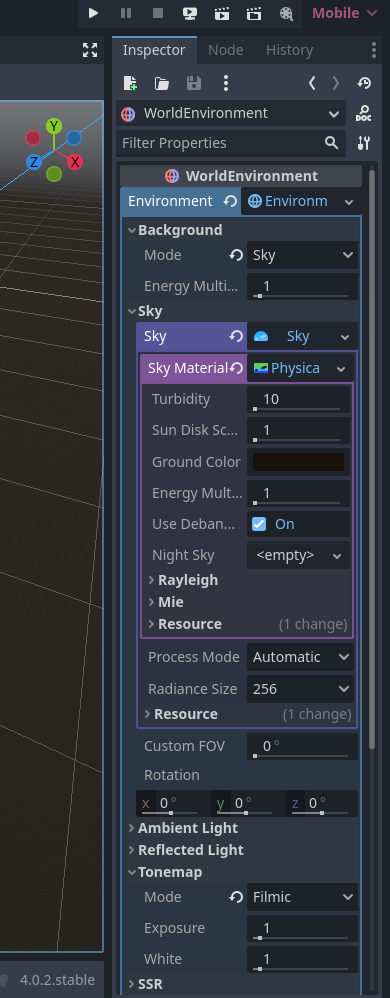Switch to the Node tab
Screen dimensions: 390x998
[x=226, y=50]
